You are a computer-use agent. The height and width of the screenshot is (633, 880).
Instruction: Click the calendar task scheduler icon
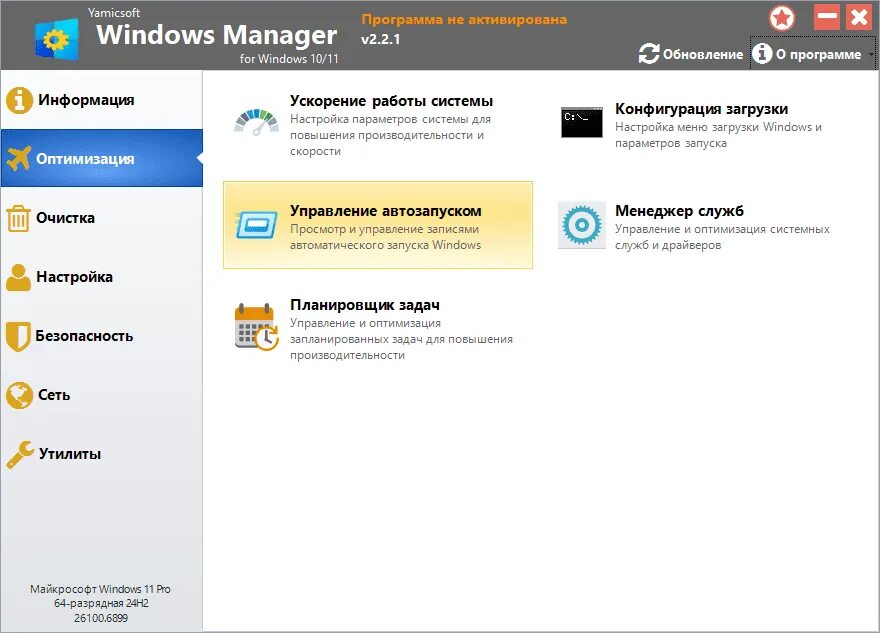pyautogui.click(x=256, y=327)
